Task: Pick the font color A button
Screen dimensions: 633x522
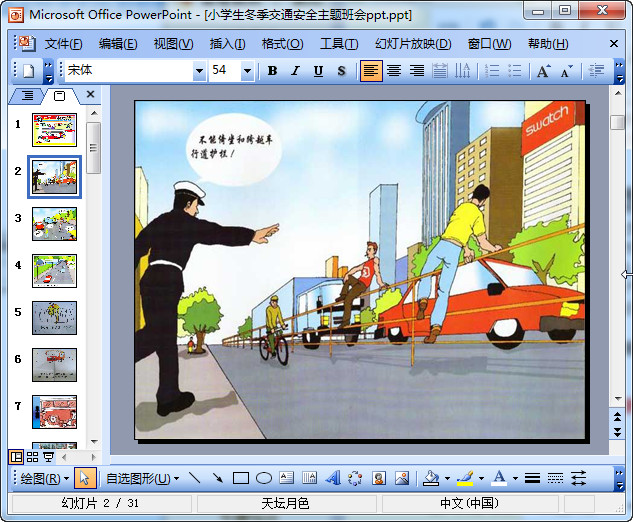Action: (x=498, y=478)
